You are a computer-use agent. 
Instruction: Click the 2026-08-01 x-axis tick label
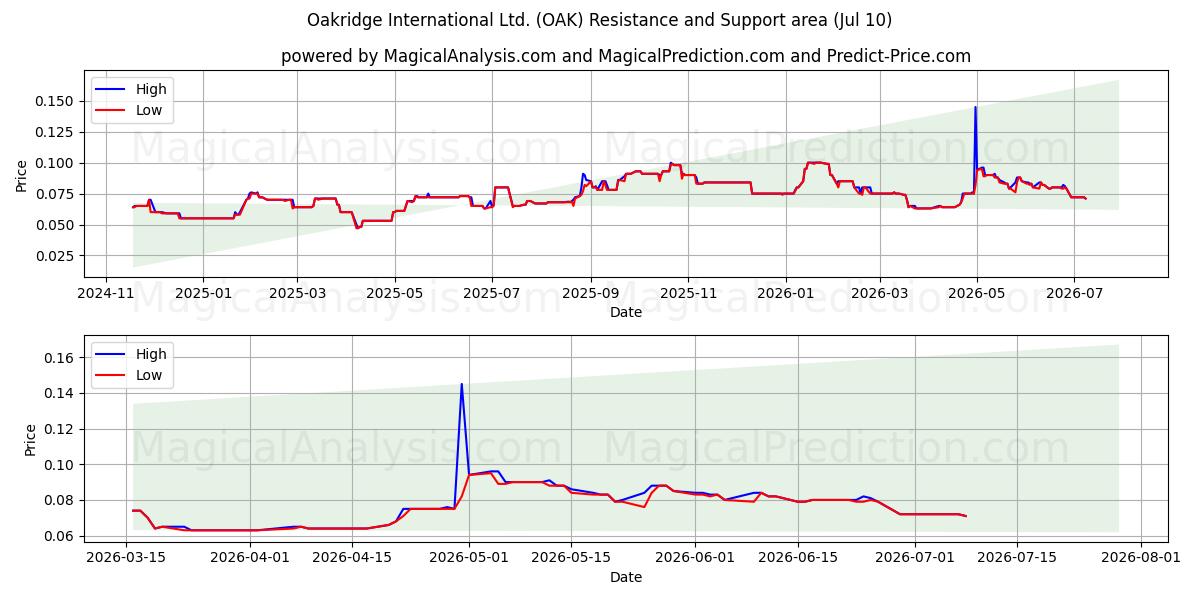pyautogui.click(x=1140, y=560)
